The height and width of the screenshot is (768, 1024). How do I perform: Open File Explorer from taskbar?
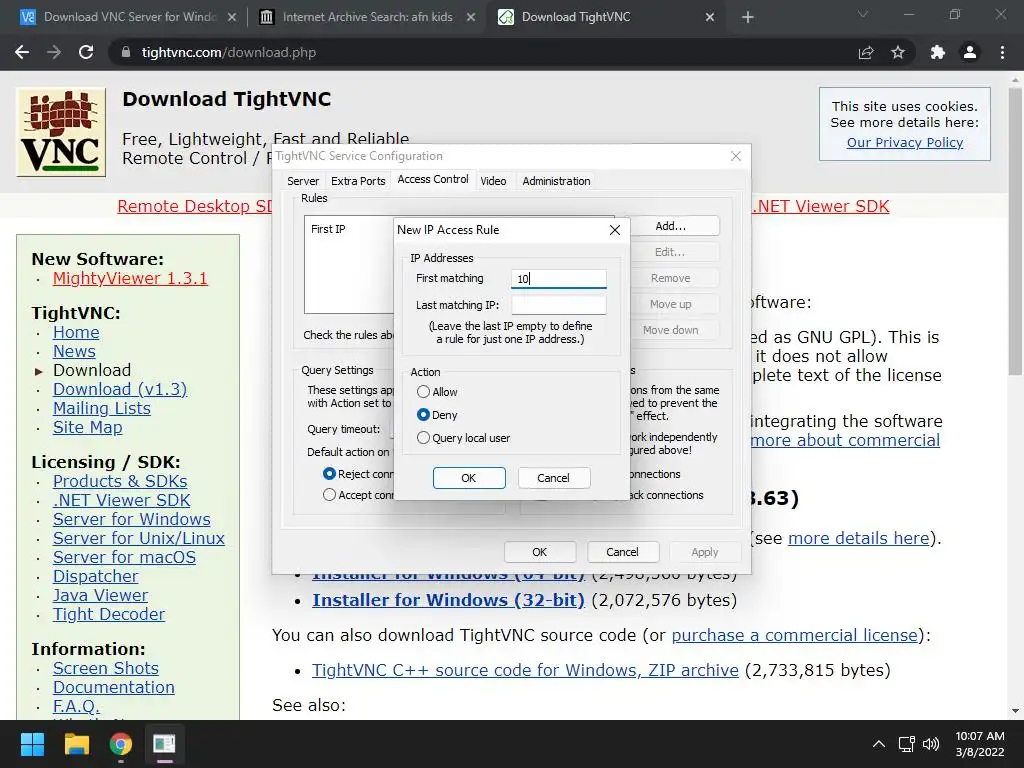click(76, 744)
